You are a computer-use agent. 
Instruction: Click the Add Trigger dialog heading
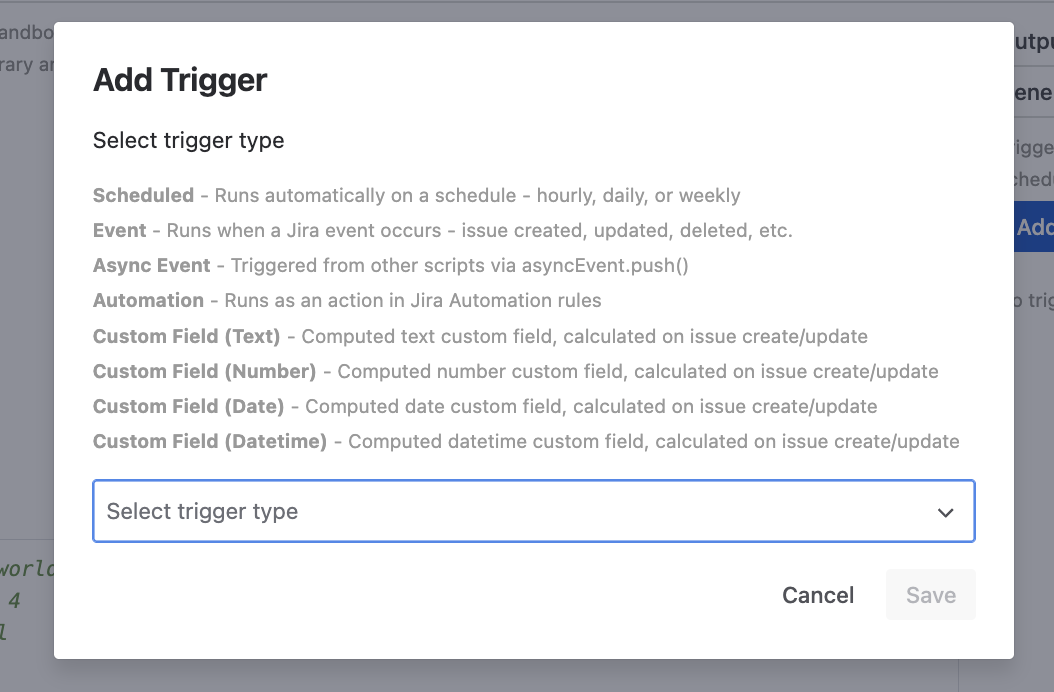tap(180, 80)
